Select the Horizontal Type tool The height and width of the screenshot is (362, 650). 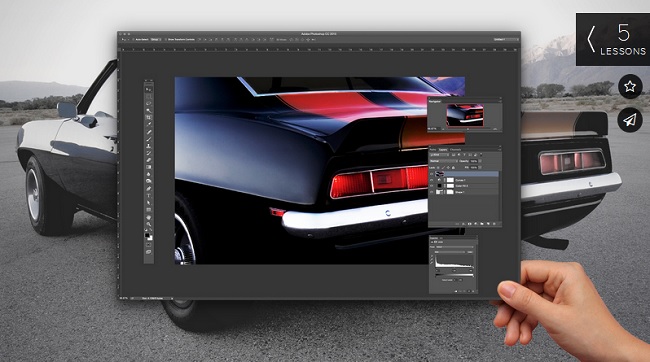(148, 196)
